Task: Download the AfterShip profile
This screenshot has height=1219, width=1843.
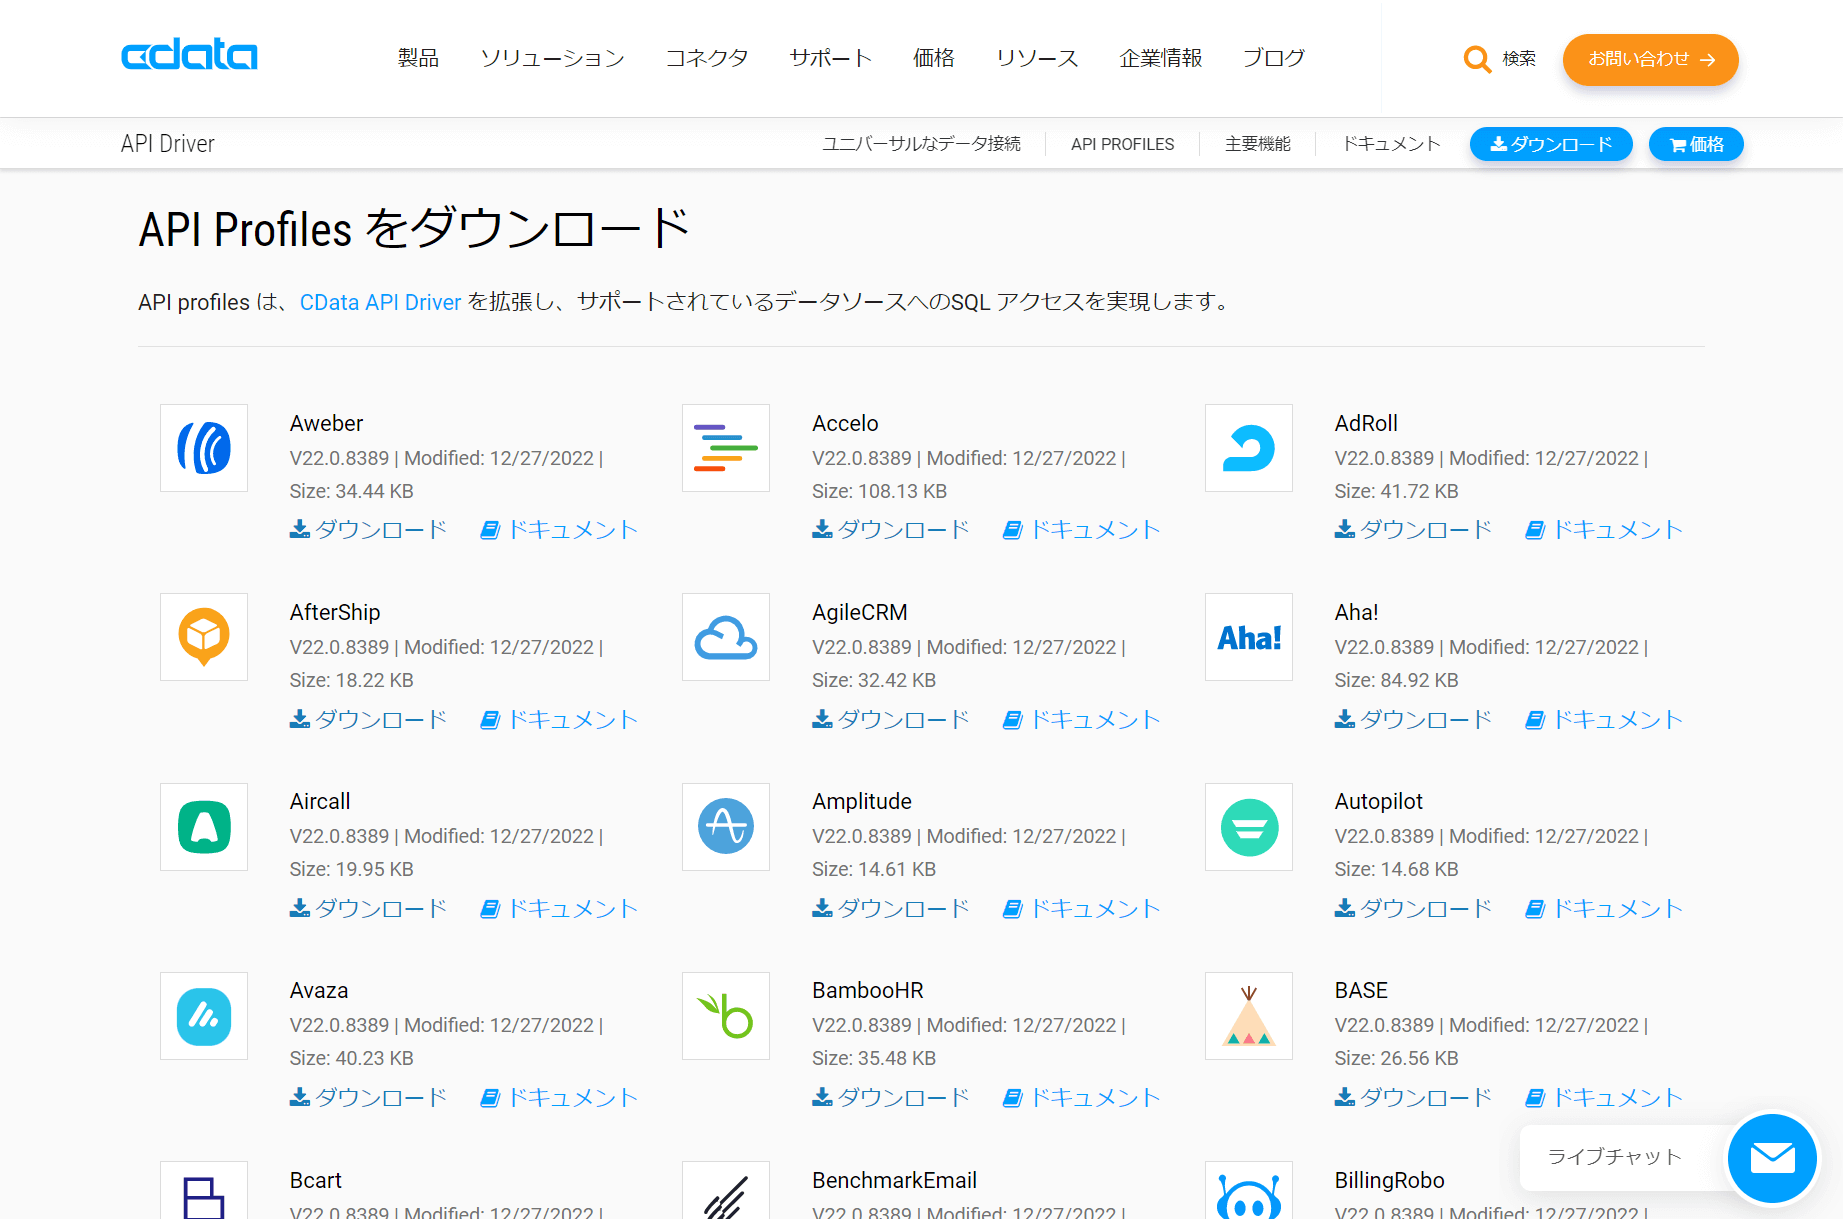Action: pos(368,719)
